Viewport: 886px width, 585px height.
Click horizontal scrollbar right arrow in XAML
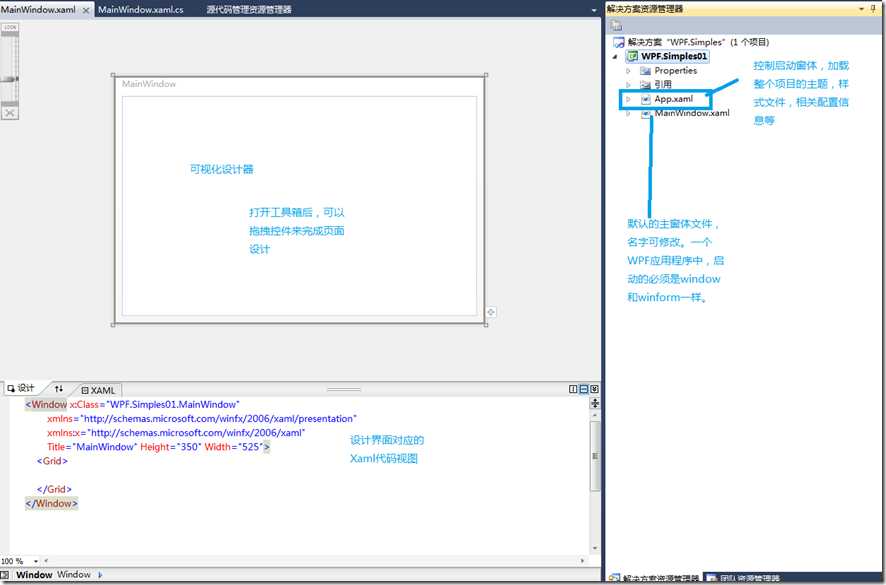[582, 561]
